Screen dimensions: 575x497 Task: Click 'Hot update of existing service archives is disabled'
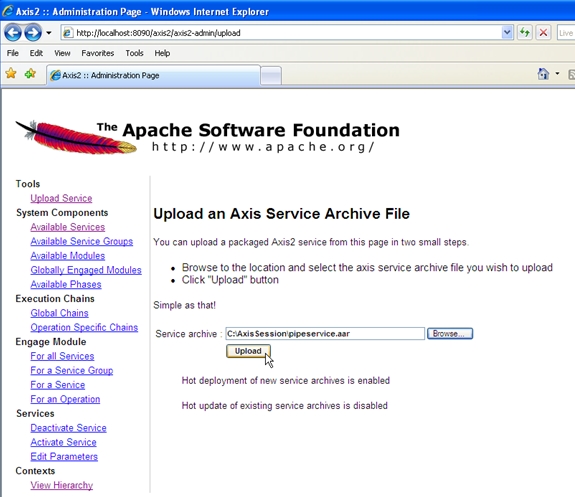[x=285, y=406]
